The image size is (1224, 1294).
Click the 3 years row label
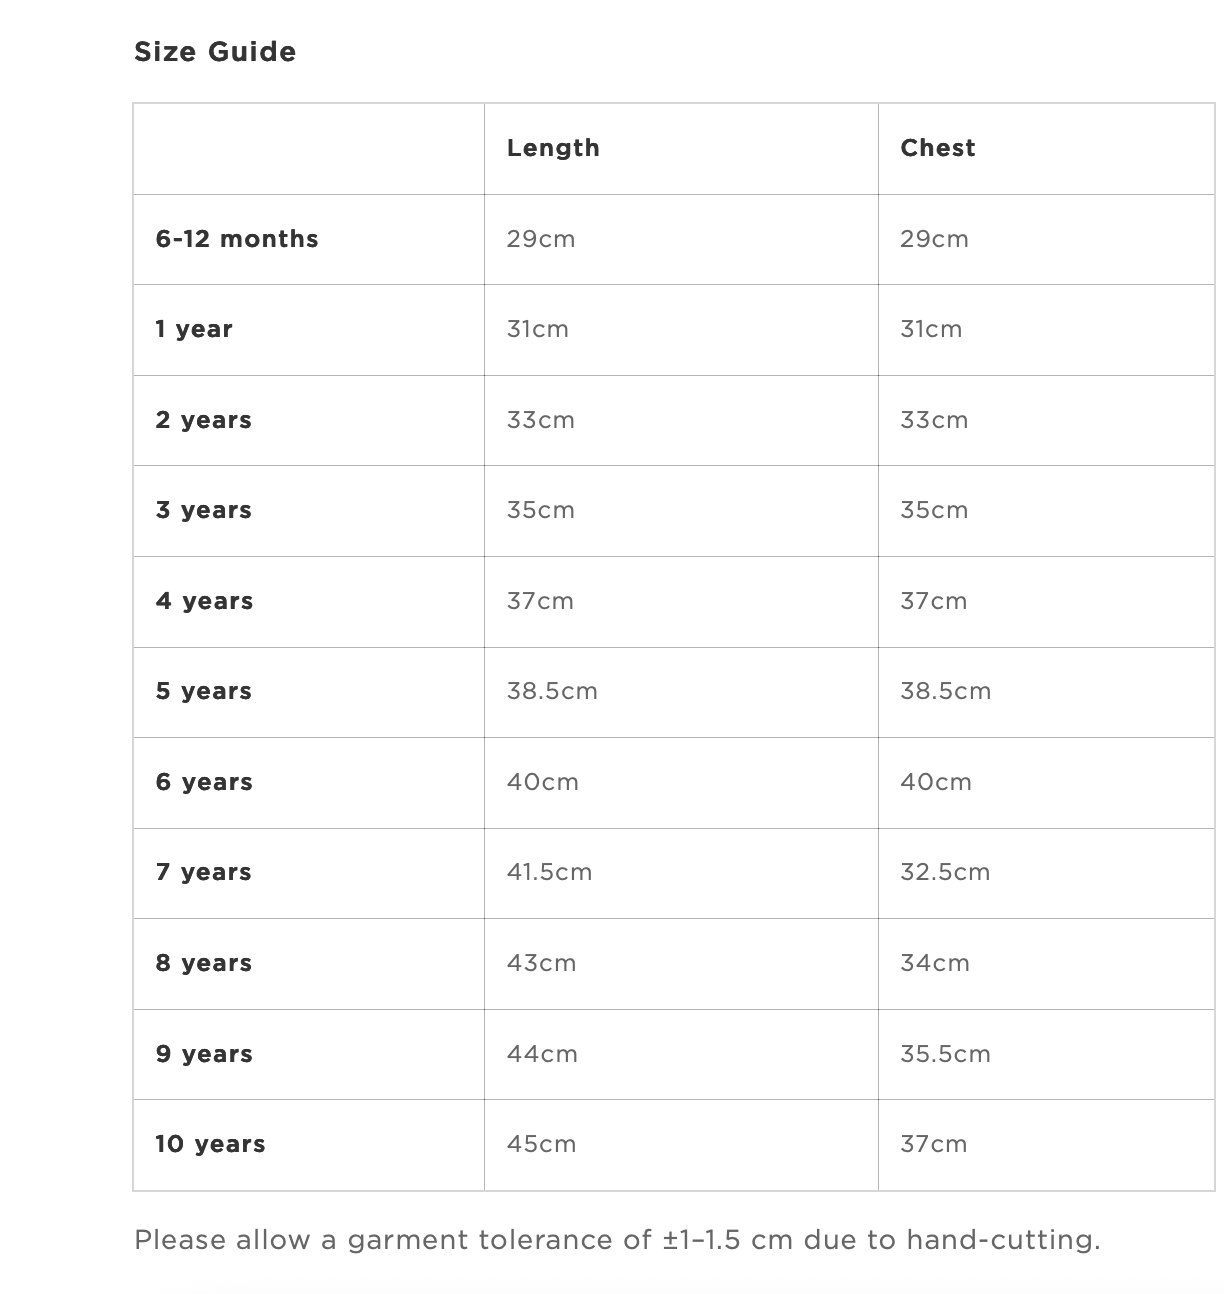pos(203,510)
